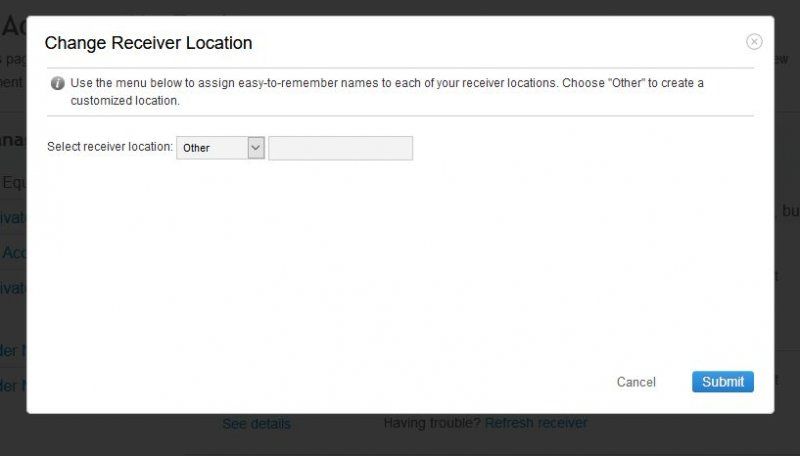Open the 'Other' location select box
Screen dimensions: 800x456
coord(220,148)
